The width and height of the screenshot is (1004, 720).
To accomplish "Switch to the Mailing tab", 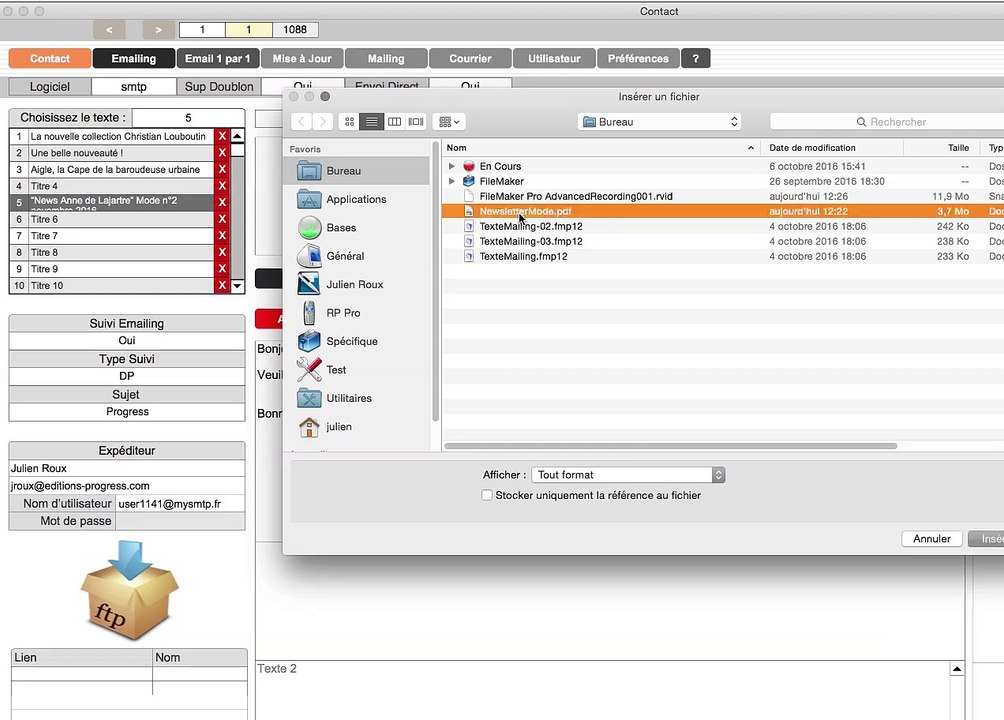I will 386,58.
